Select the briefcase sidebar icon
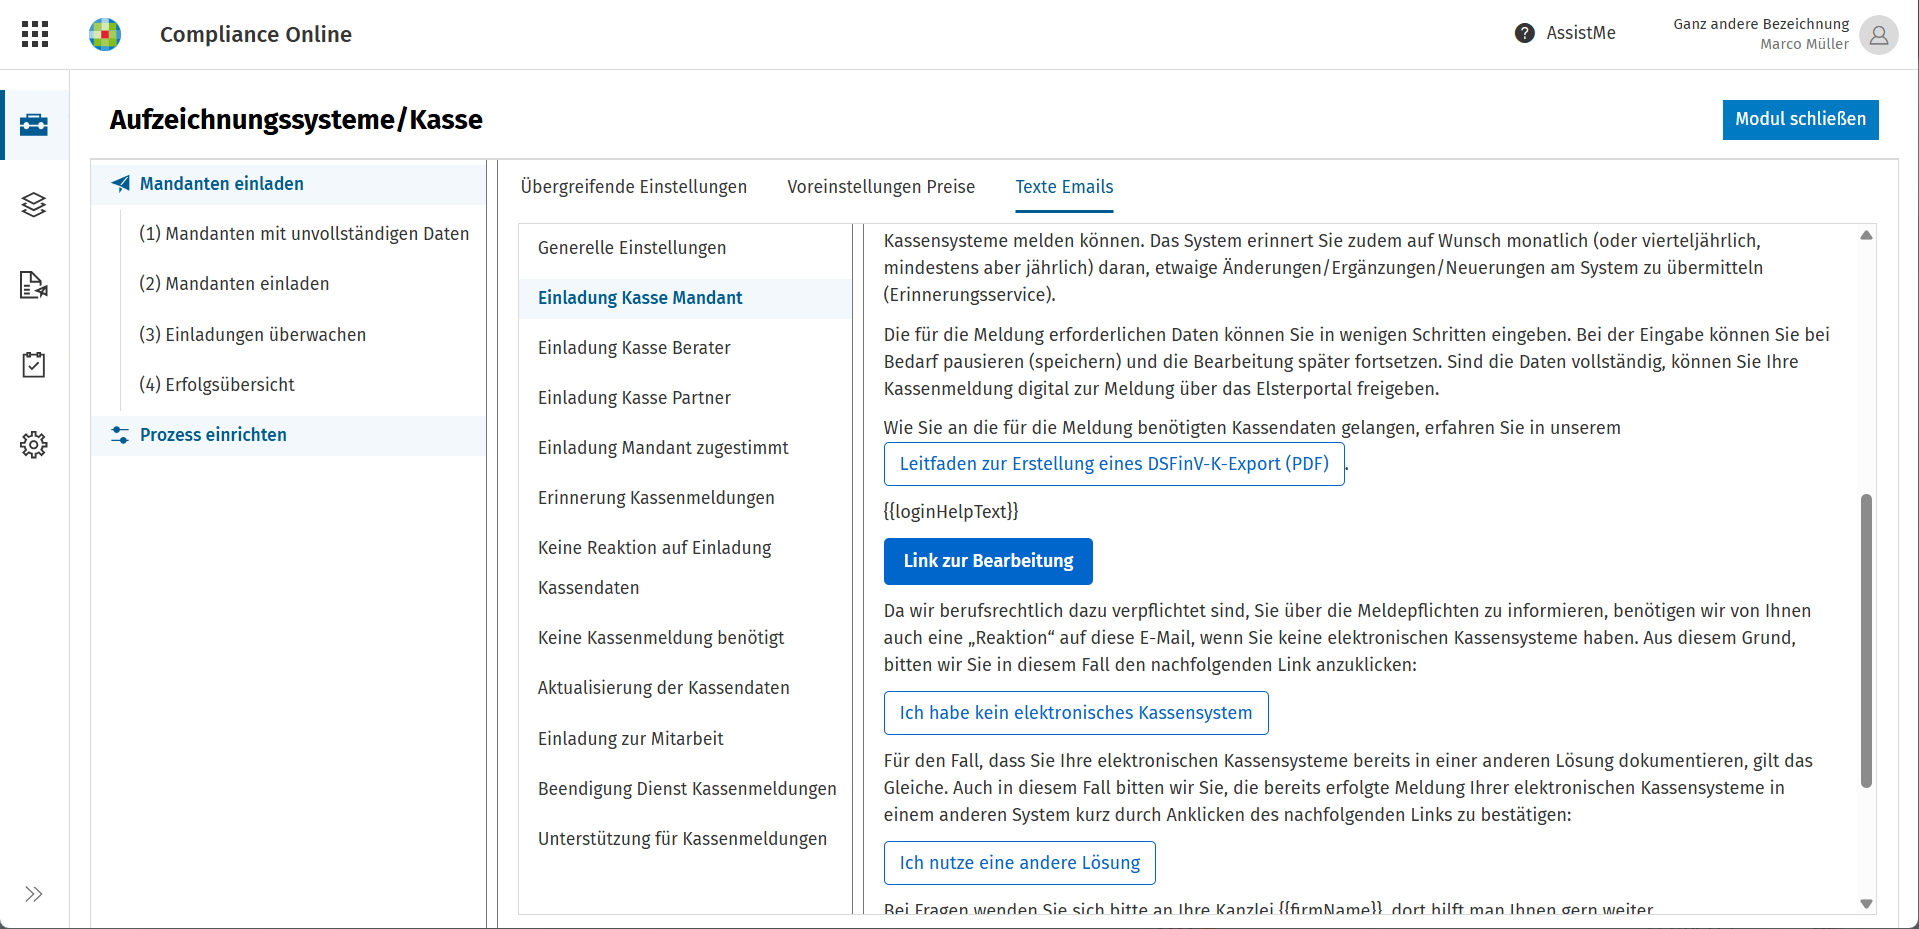1919x929 pixels. 34,125
